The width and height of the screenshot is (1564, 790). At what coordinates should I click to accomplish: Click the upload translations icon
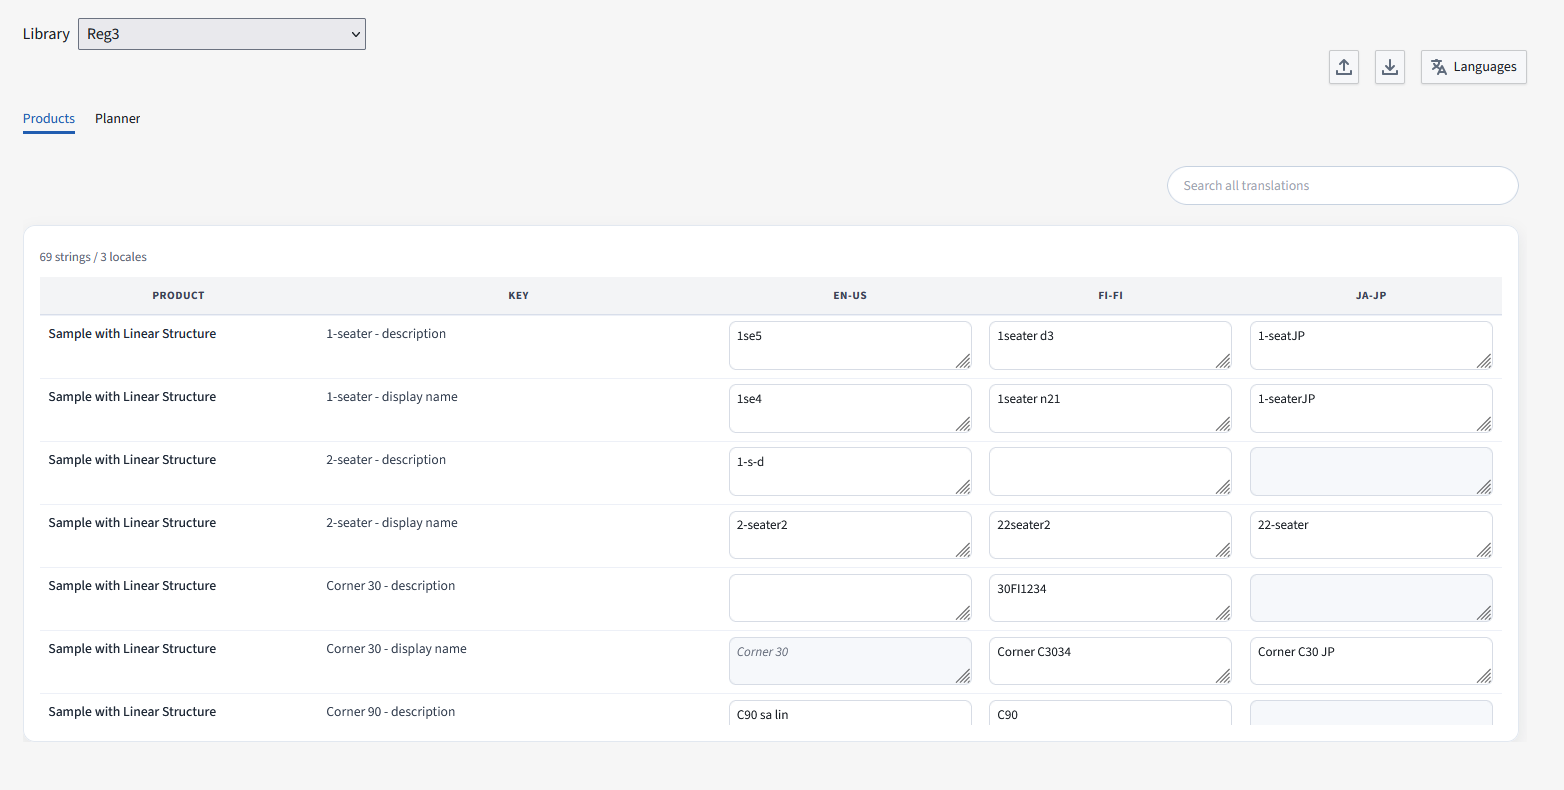pos(1343,67)
